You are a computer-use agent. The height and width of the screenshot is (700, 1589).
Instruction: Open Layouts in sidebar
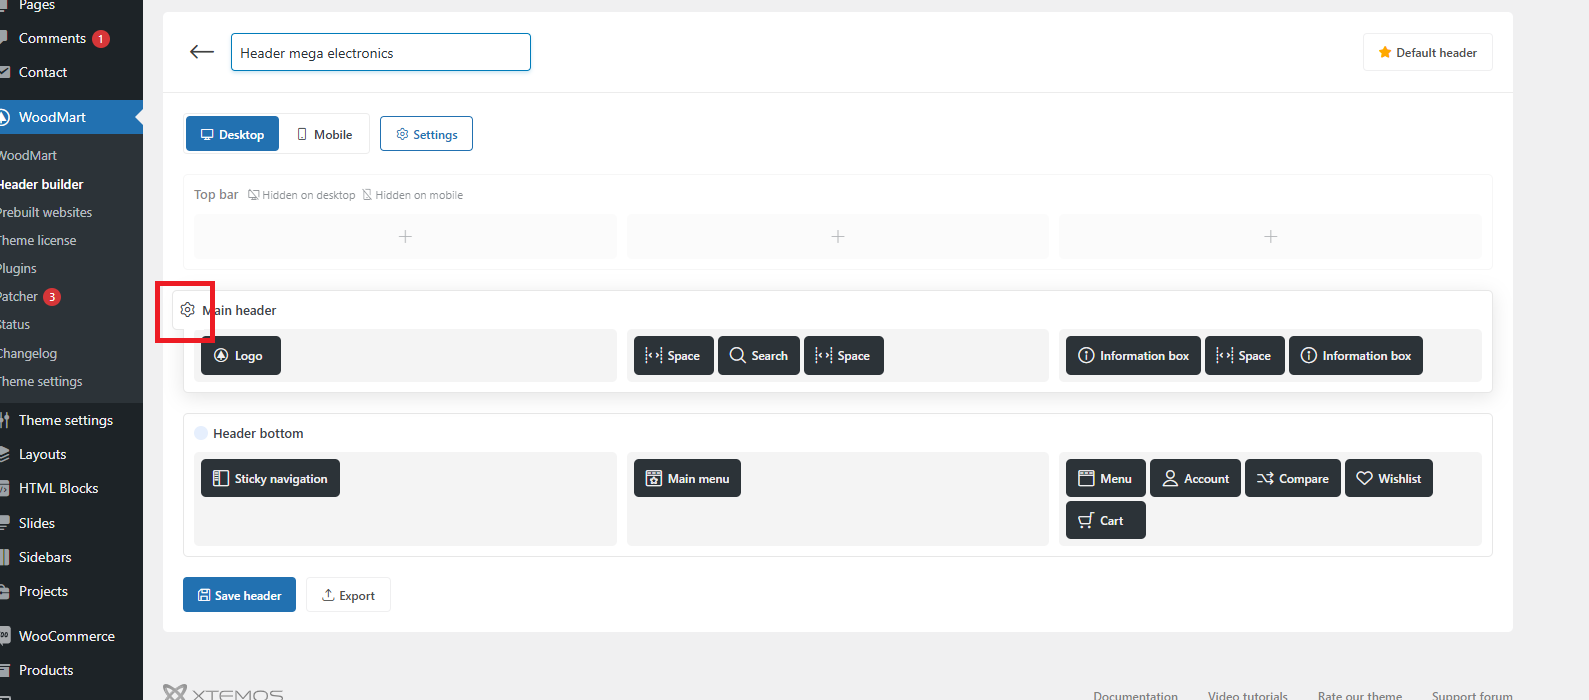pyautogui.click(x=42, y=454)
